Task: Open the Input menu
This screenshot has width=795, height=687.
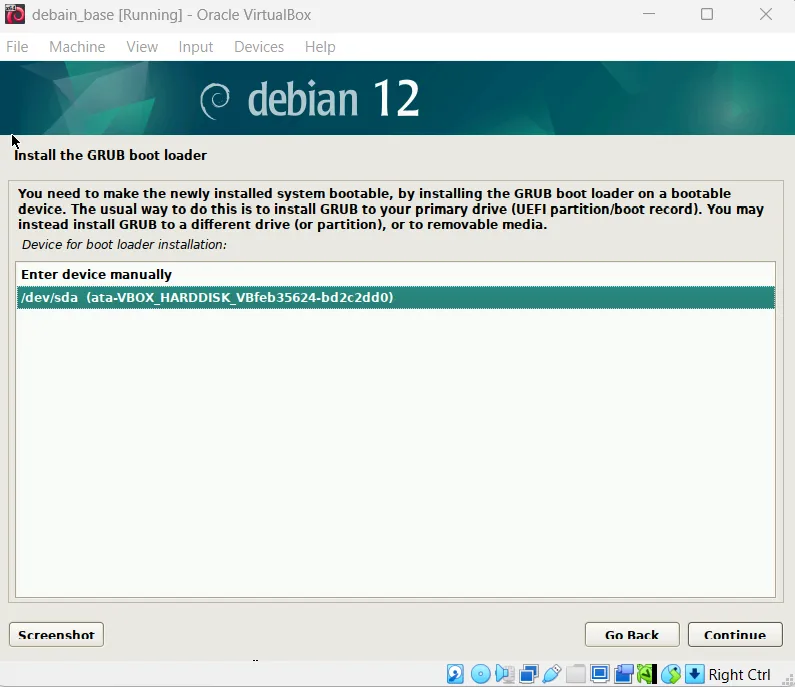Action: point(196,47)
